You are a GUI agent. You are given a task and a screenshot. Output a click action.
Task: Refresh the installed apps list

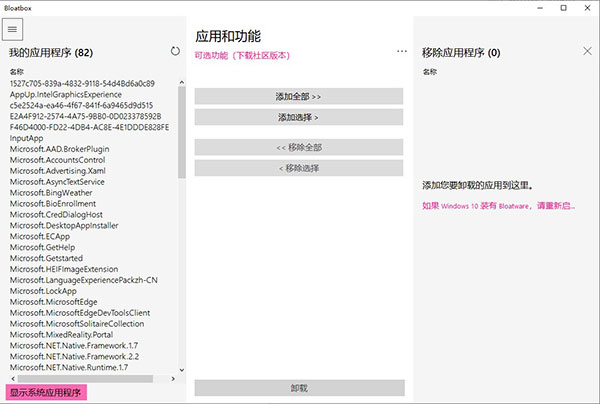[x=176, y=50]
